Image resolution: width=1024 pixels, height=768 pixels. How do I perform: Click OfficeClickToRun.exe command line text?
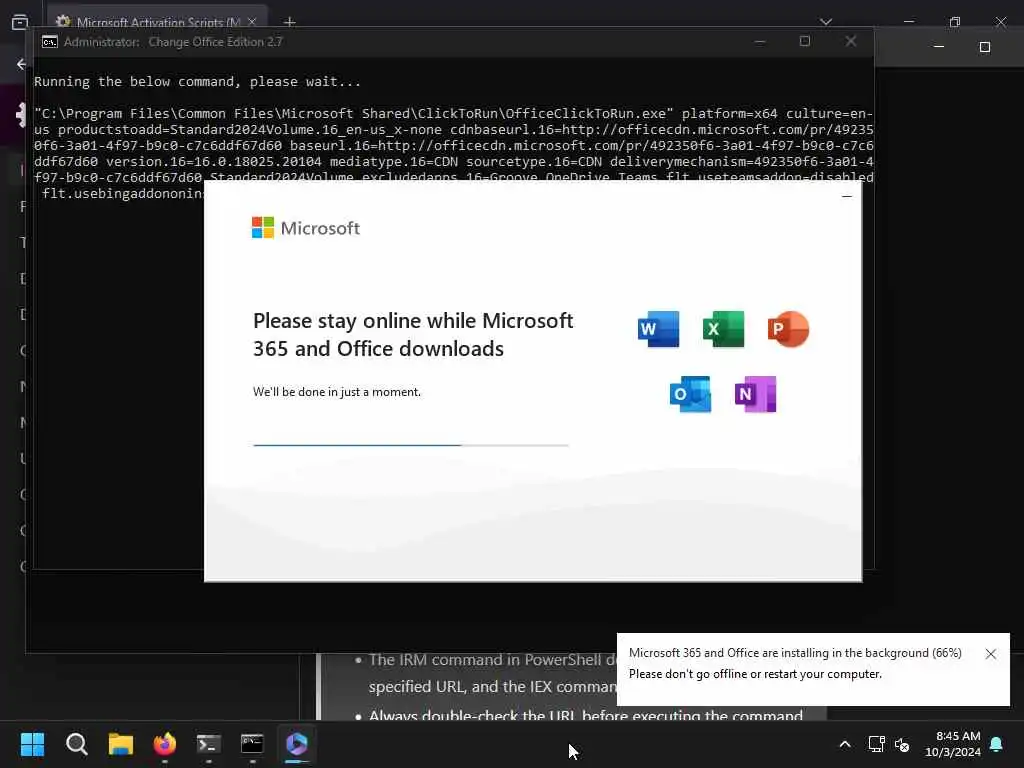454,153
